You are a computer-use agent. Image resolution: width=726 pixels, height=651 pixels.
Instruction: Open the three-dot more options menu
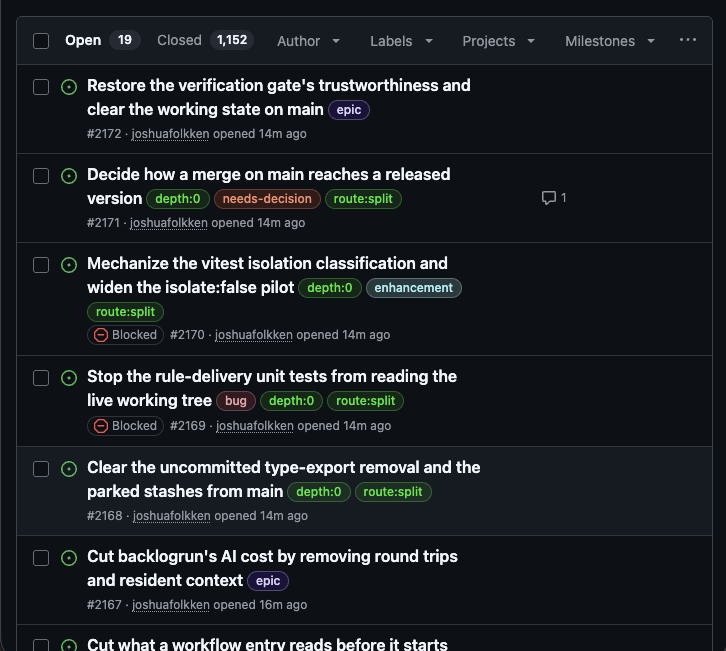(688, 40)
